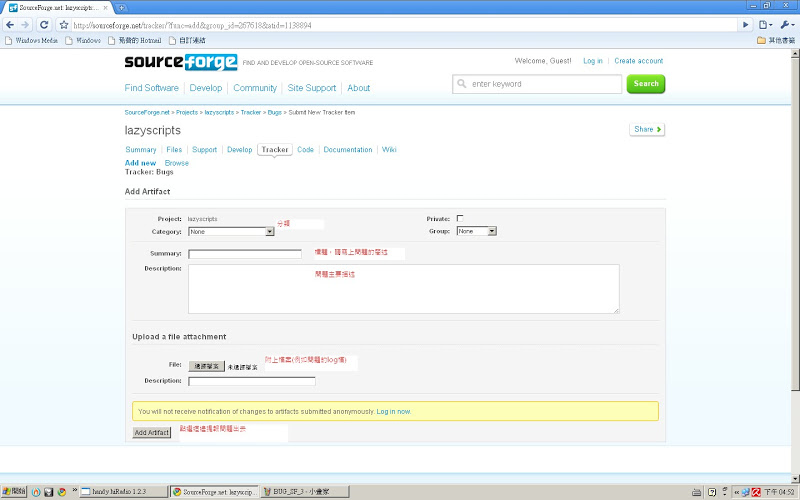Open BUG_SF_3 taskbar window

pyautogui.click(x=306, y=492)
